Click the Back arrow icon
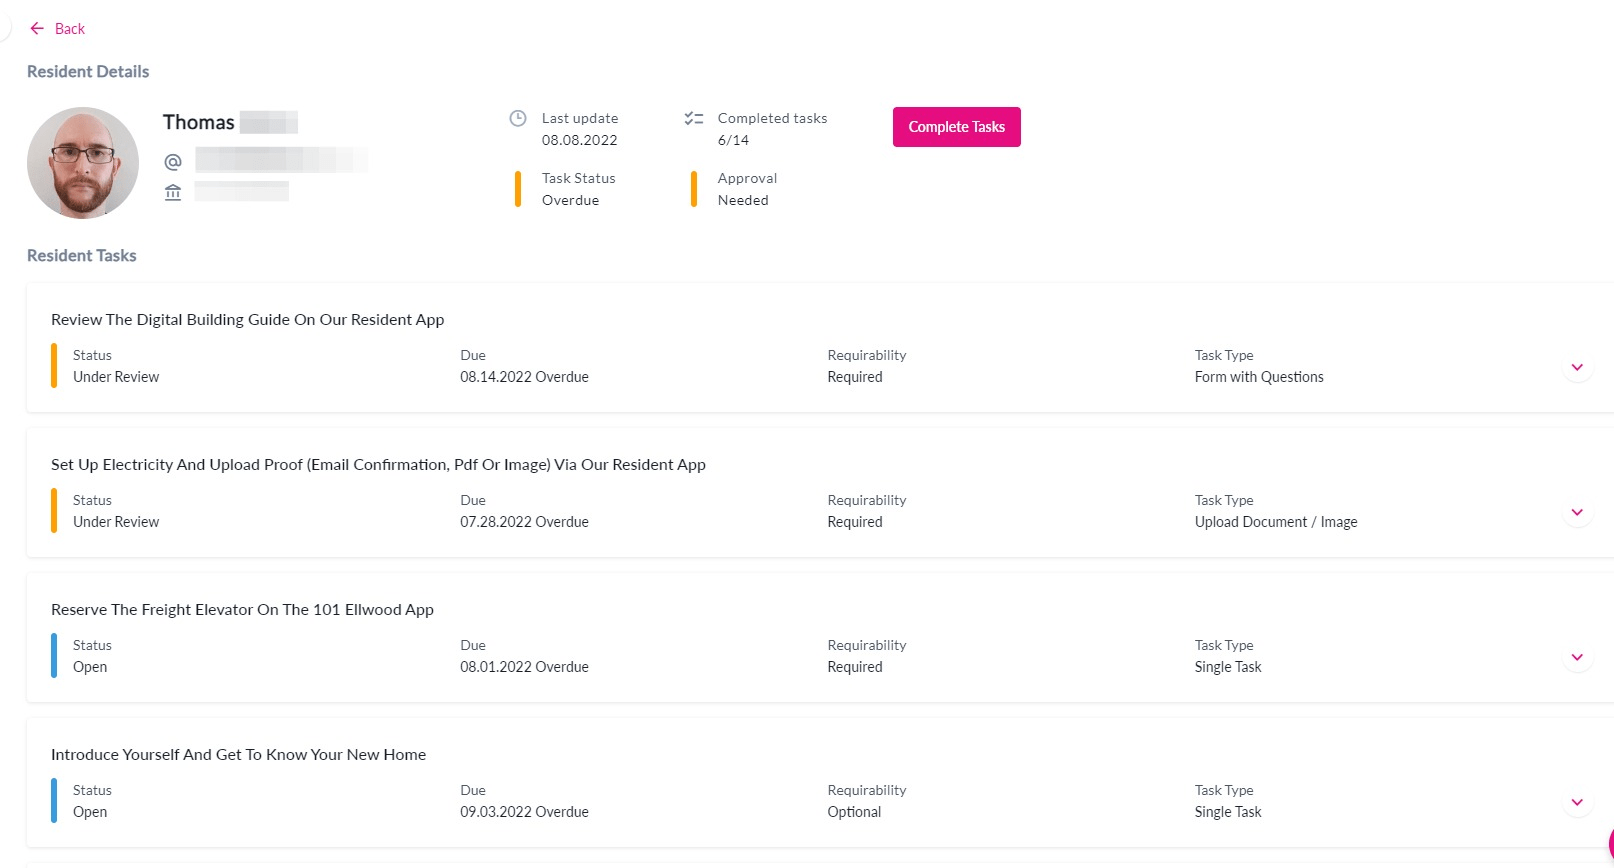Viewport: 1614px width, 868px height. pos(37,28)
